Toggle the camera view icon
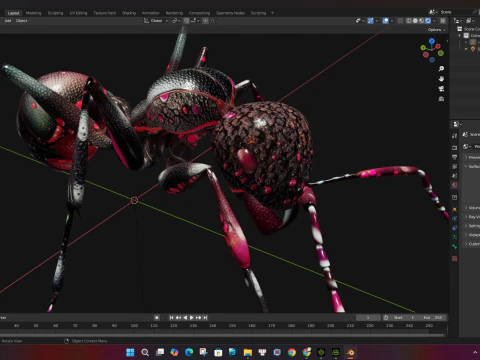Viewport: 480px width, 360px height. (x=441, y=89)
